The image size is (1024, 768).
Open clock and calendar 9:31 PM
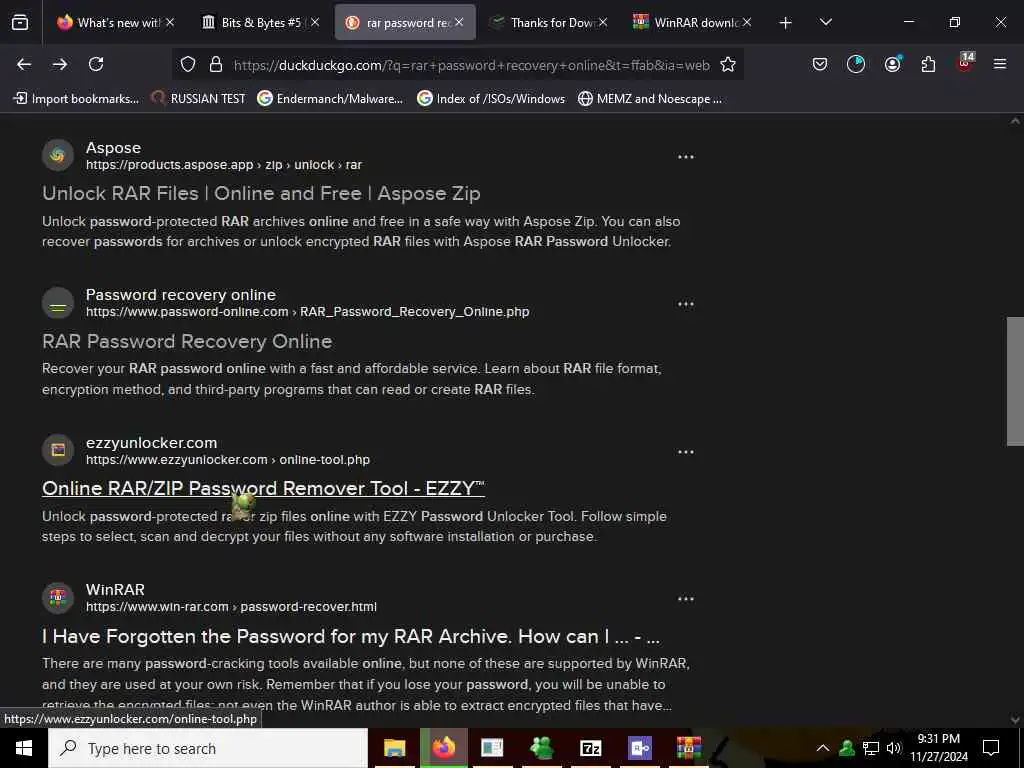click(938, 748)
